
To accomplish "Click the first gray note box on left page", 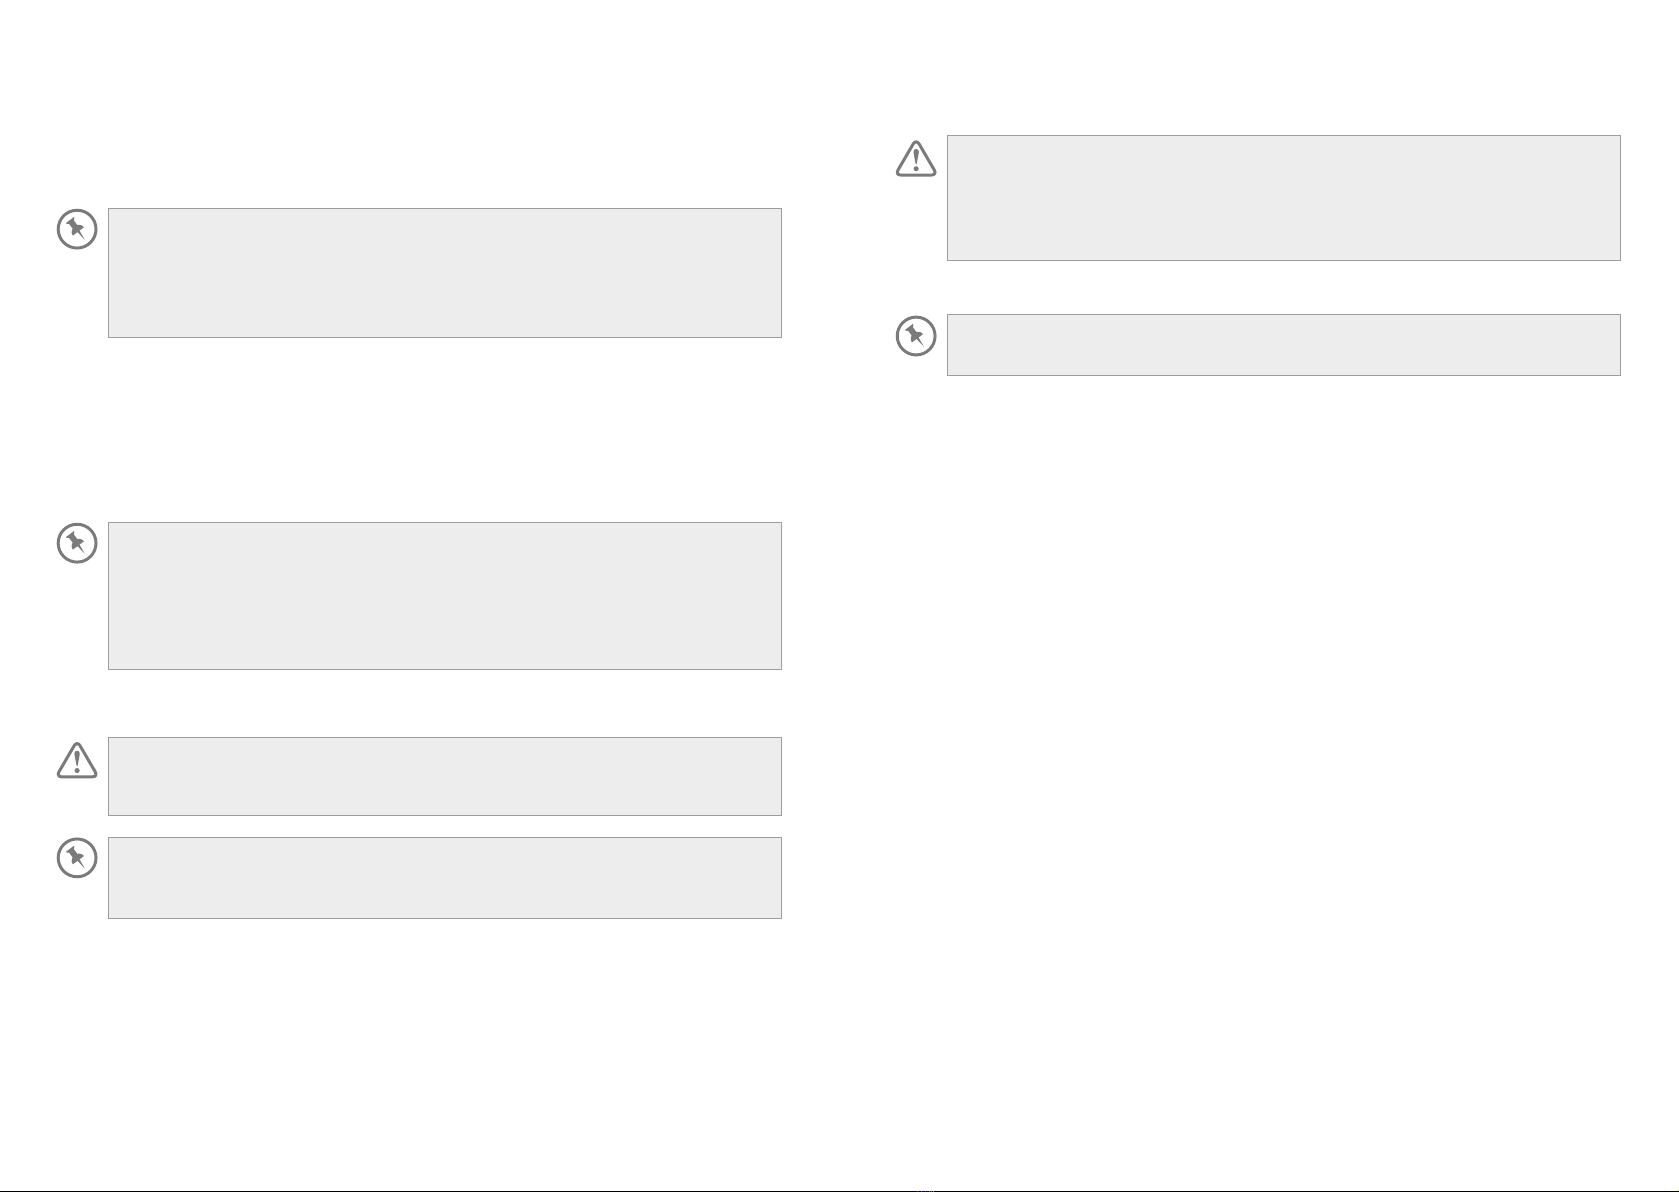I will [444, 273].
